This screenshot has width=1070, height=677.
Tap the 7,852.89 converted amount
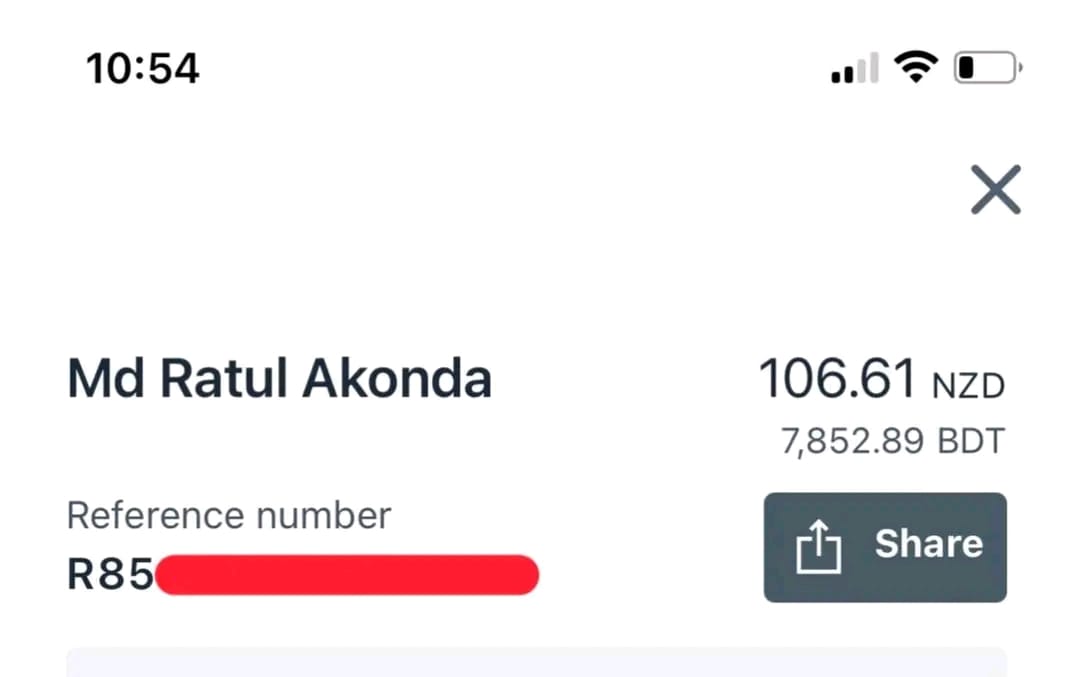point(853,440)
